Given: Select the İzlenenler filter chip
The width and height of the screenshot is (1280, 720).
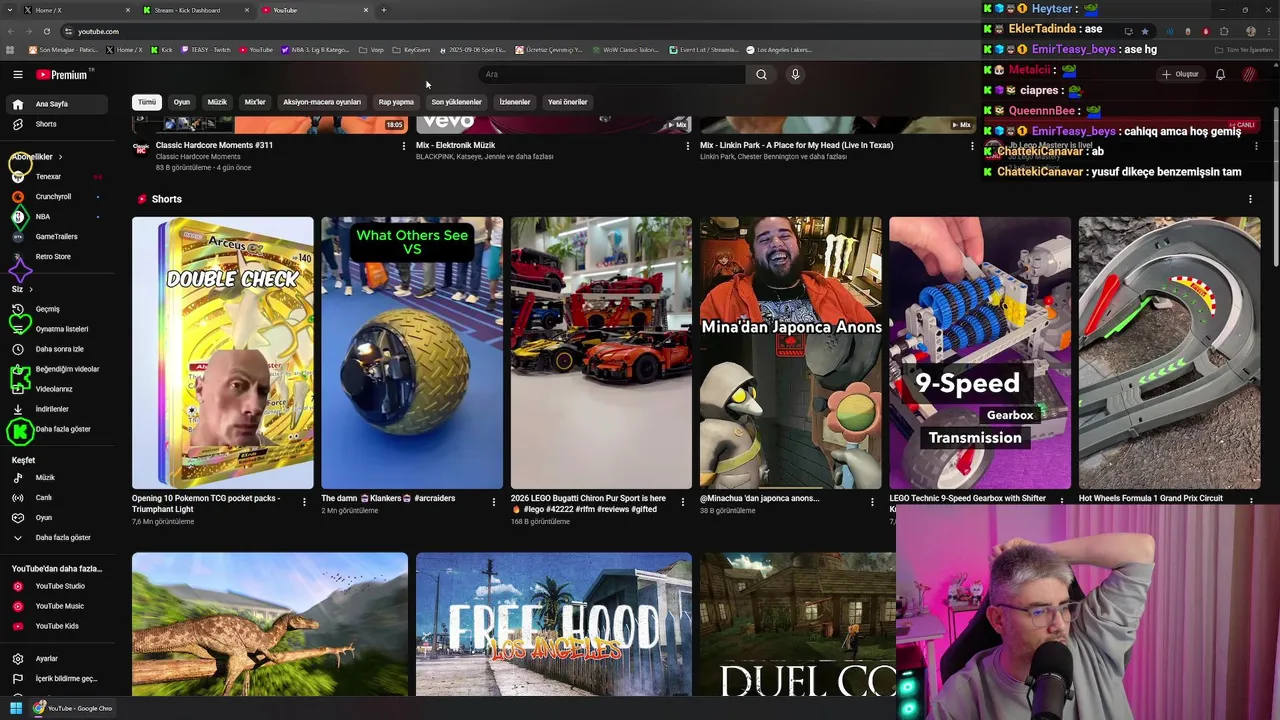Looking at the screenshot, I should tap(515, 102).
